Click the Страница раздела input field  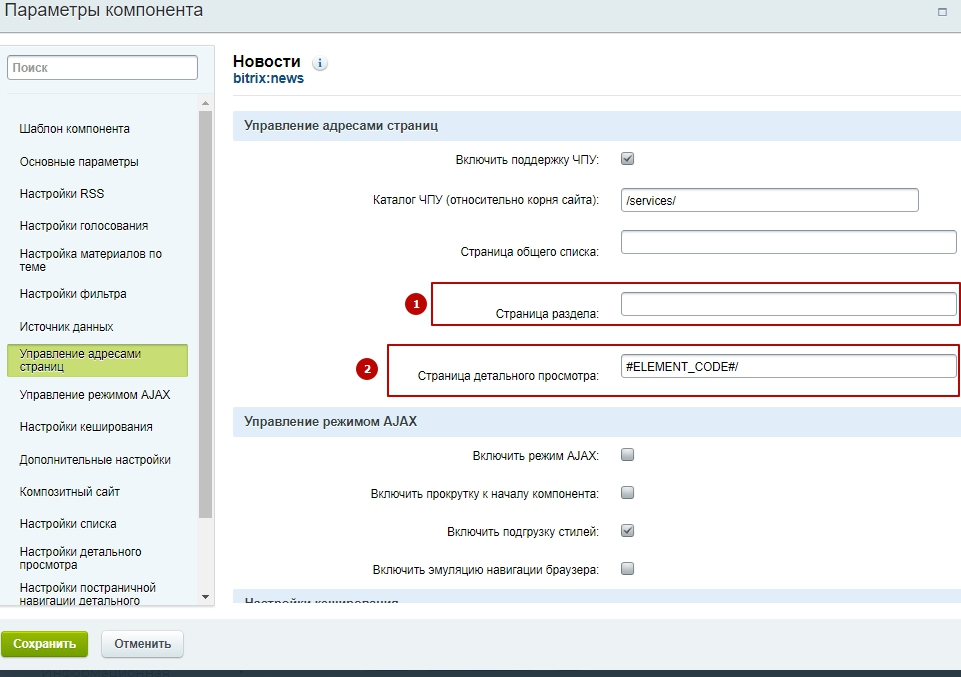[788, 304]
